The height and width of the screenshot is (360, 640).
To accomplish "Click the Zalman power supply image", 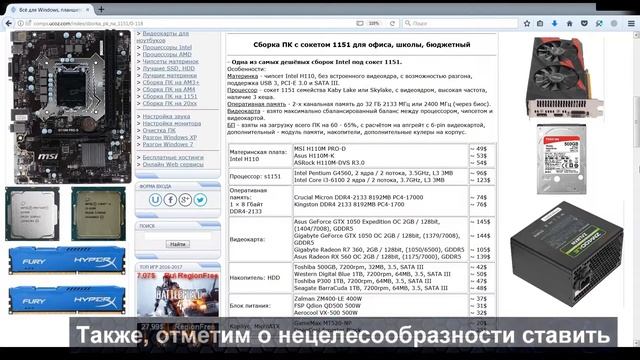I will [567, 254].
